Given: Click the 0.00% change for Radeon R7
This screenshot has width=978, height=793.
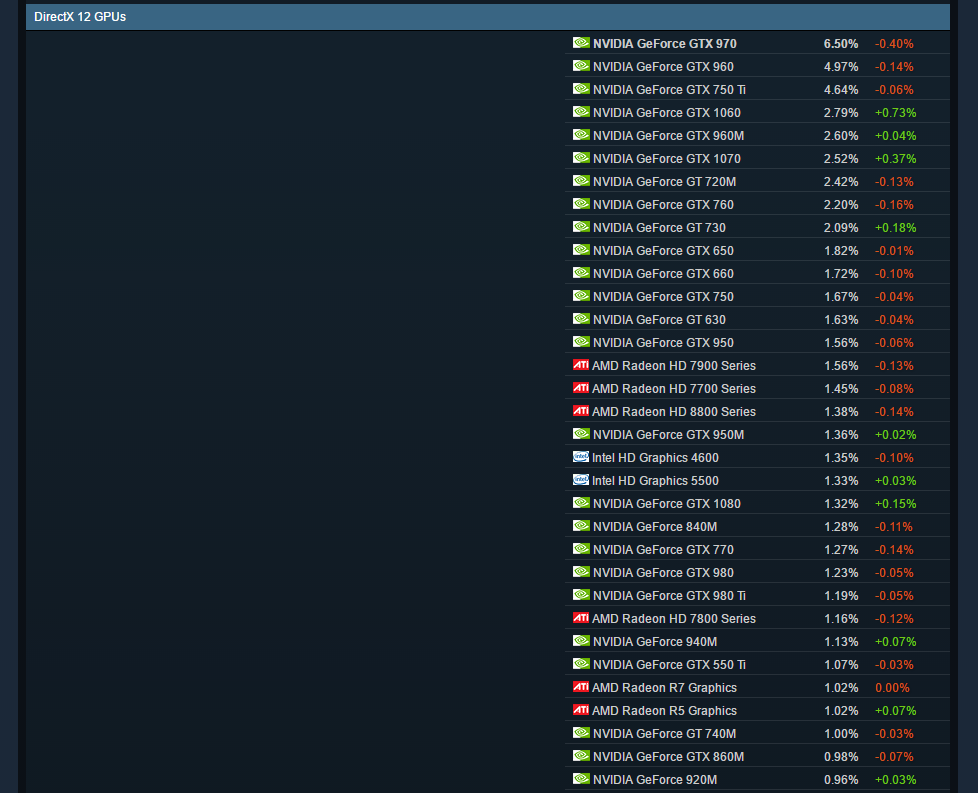Looking at the screenshot, I should (892, 688).
